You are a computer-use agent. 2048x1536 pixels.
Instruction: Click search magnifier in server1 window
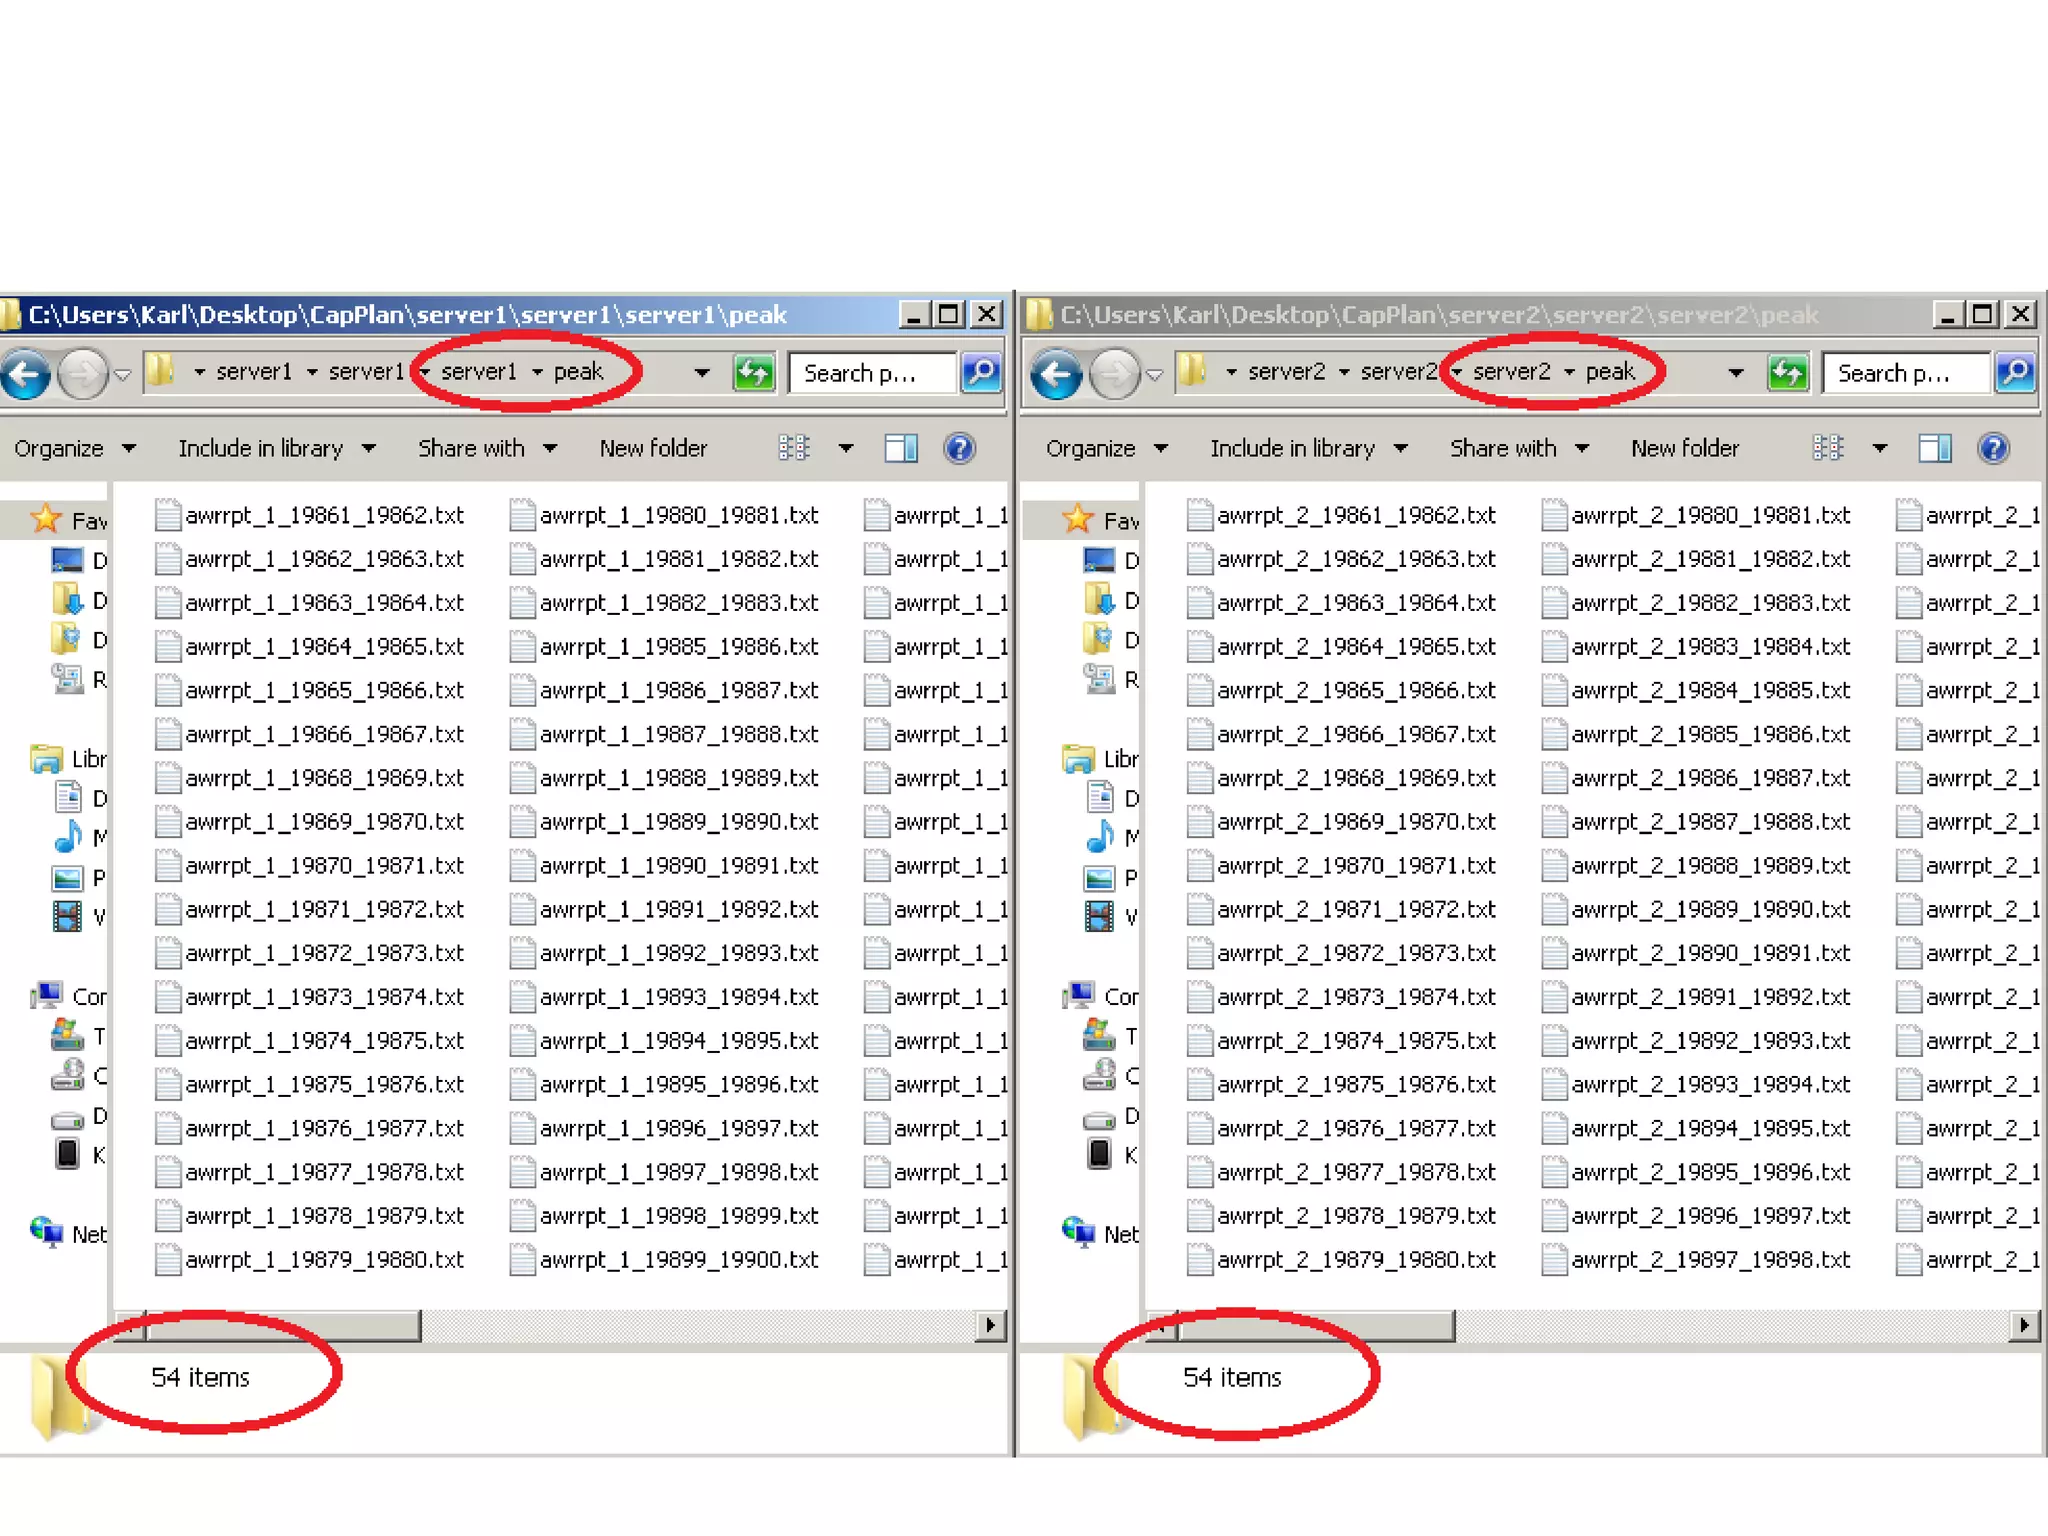[981, 373]
